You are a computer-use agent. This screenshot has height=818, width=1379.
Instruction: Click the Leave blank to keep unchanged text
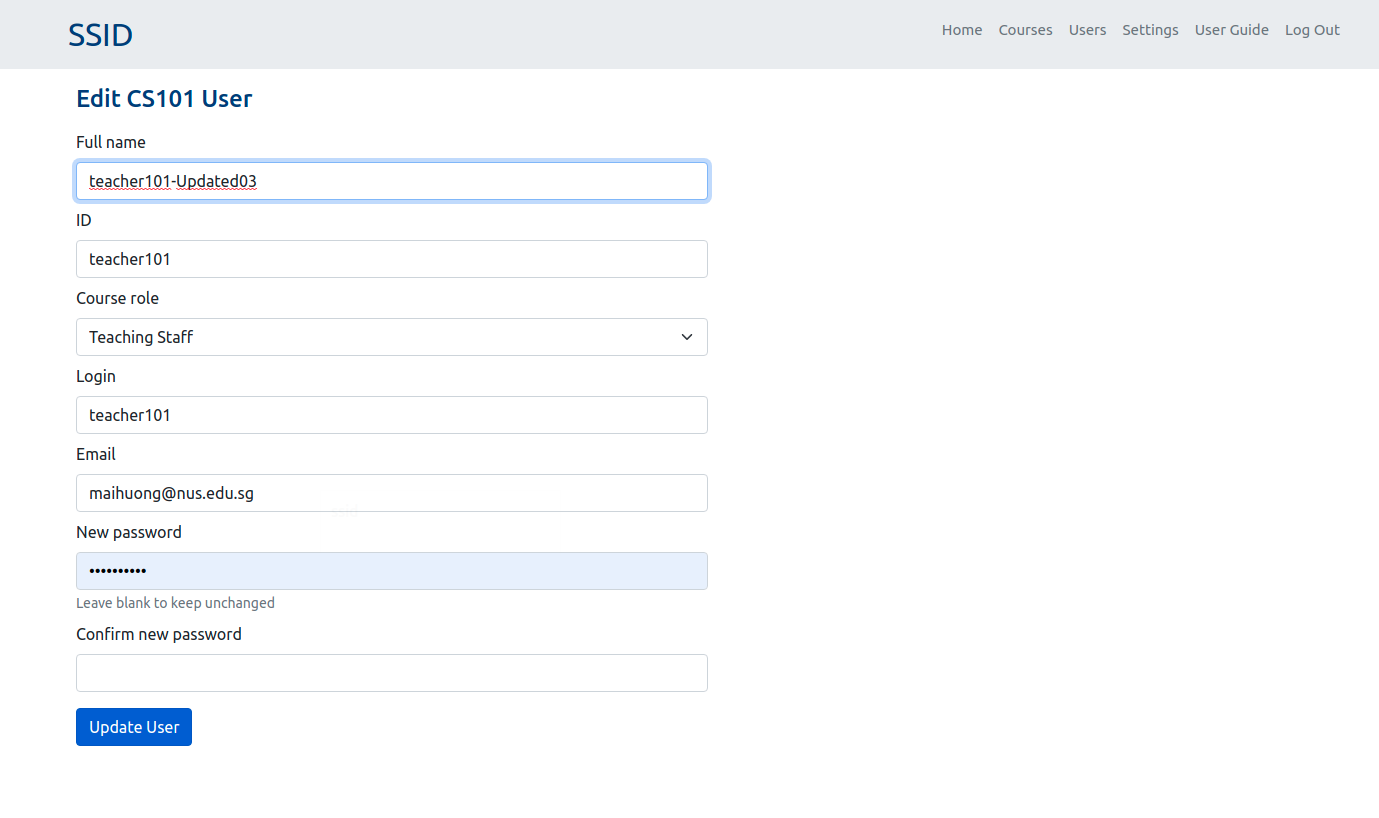(x=175, y=603)
